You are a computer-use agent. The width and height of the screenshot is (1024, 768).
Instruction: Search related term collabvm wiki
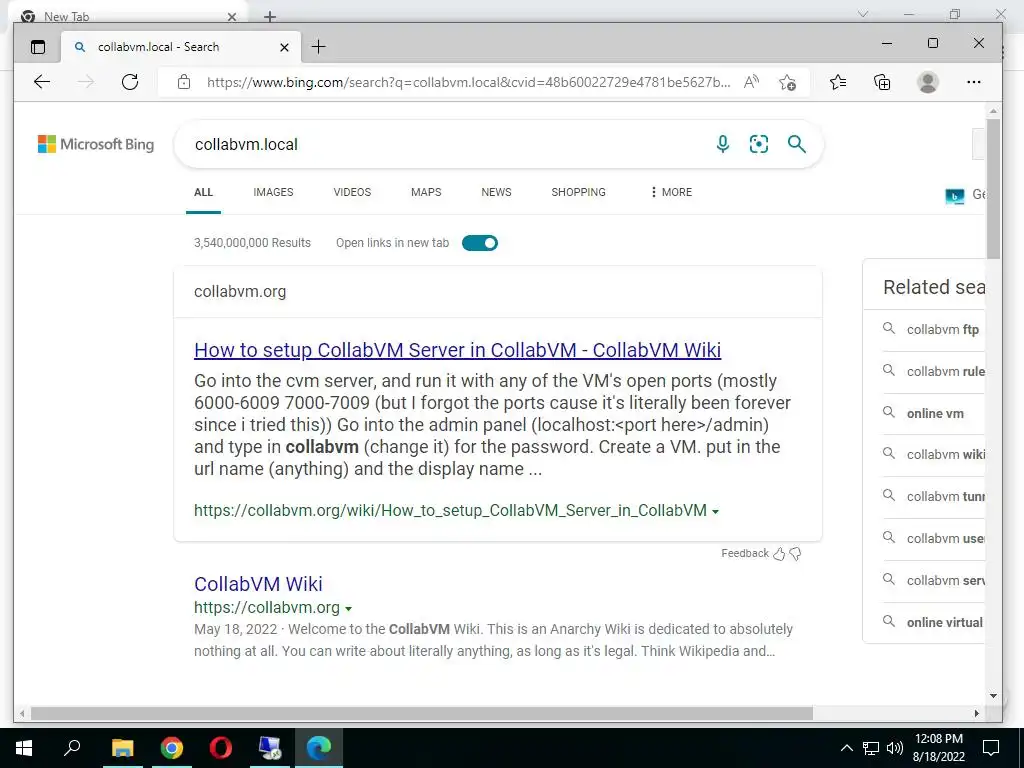[946, 455]
